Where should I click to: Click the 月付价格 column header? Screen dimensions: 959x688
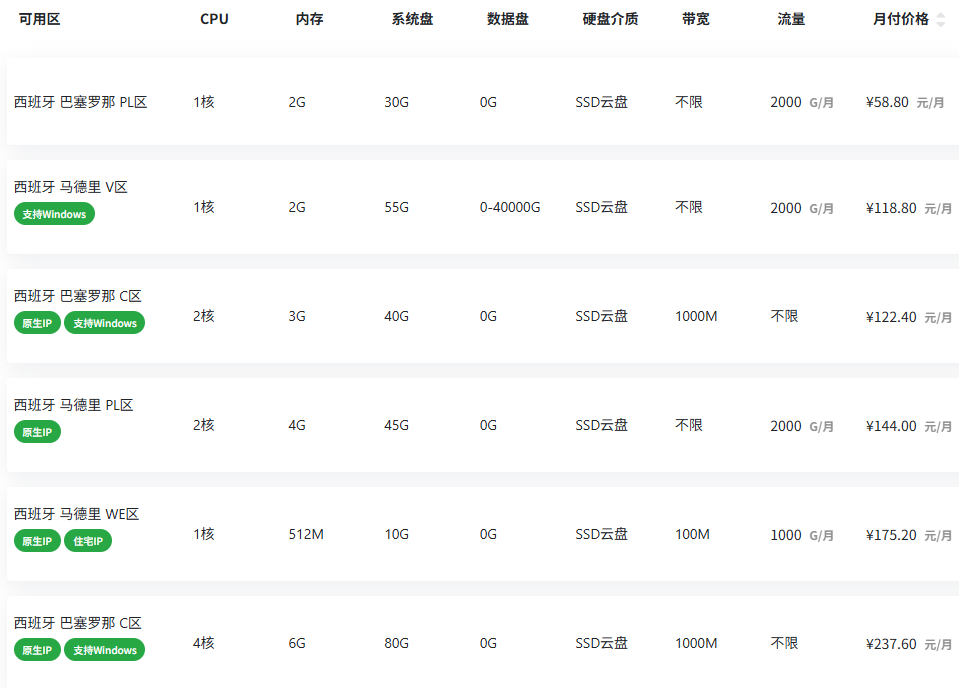[900, 19]
